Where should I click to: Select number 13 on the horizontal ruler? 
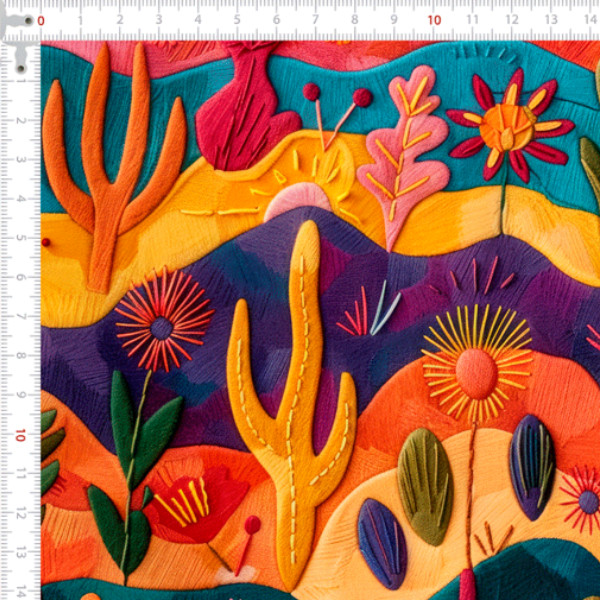pyautogui.click(x=551, y=20)
